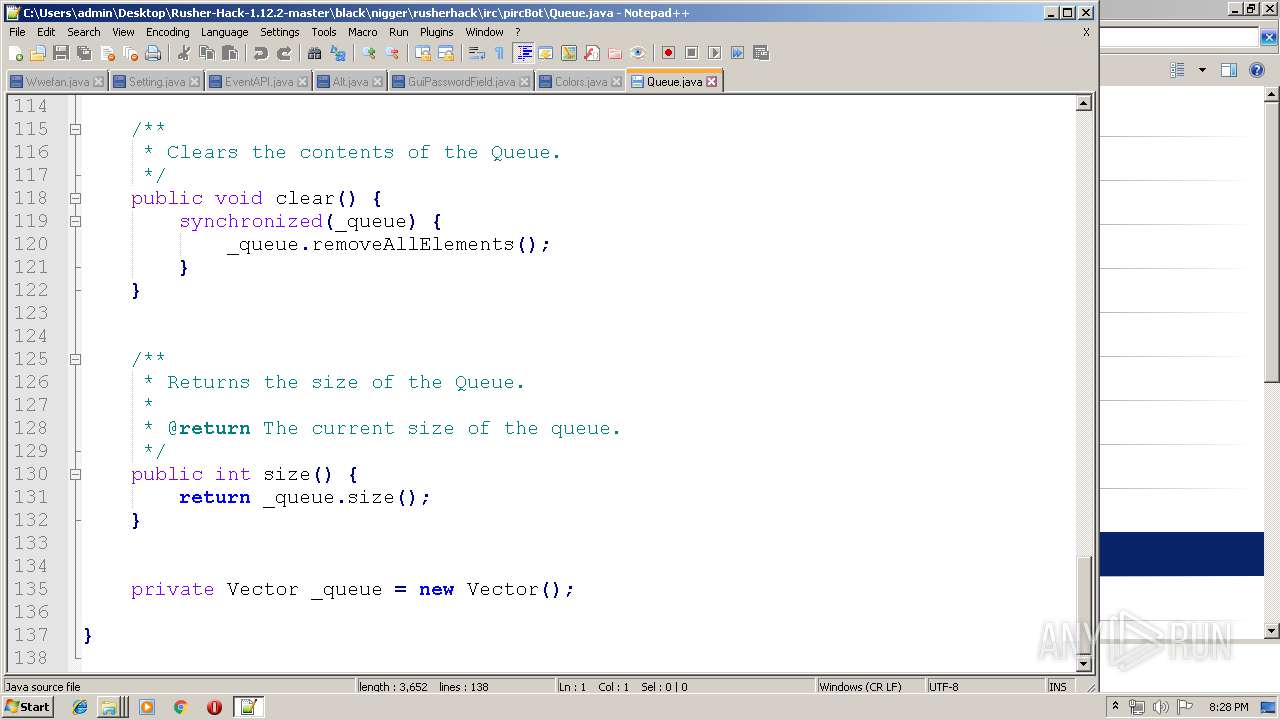1280x720 pixels.
Task: Collapse the comment fold at line 115
Action: point(75,129)
